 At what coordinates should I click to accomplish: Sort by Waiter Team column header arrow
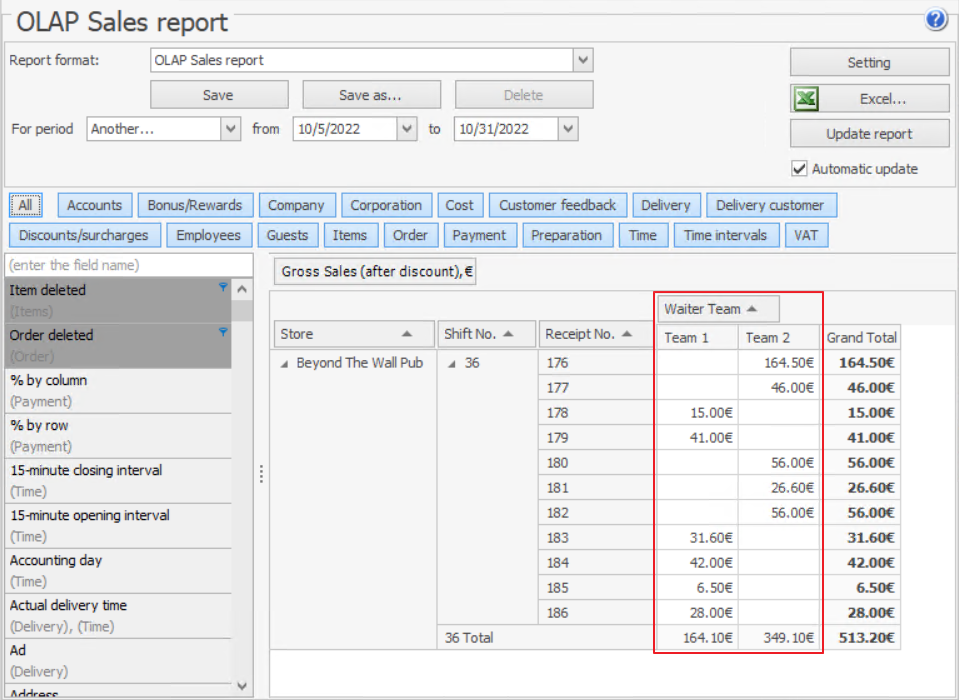752,309
